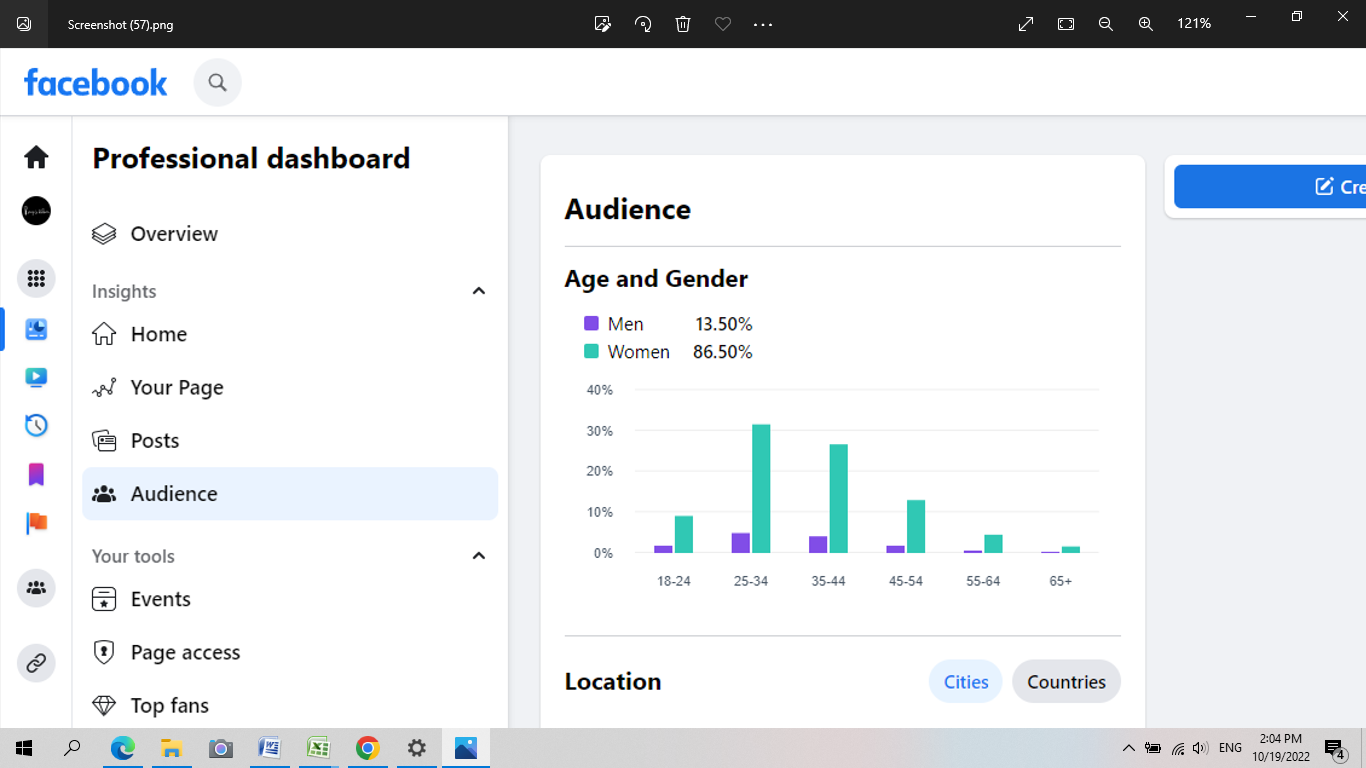Image resolution: width=1366 pixels, height=768 pixels.
Task: Click the 86.50% women percentage
Action: tap(723, 352)
